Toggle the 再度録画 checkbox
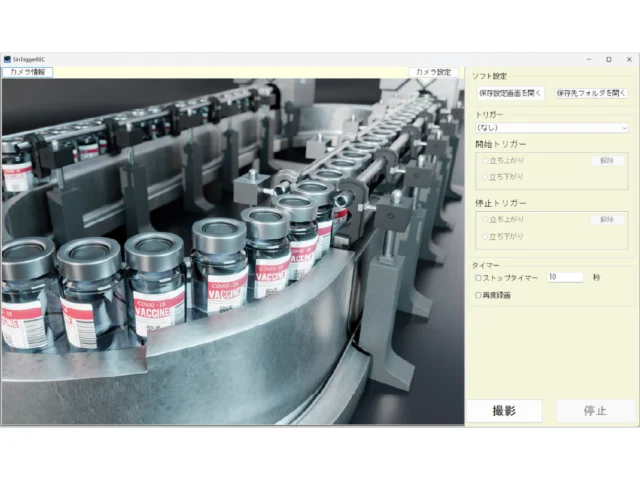The image size is (640, 480). point(478,295)
